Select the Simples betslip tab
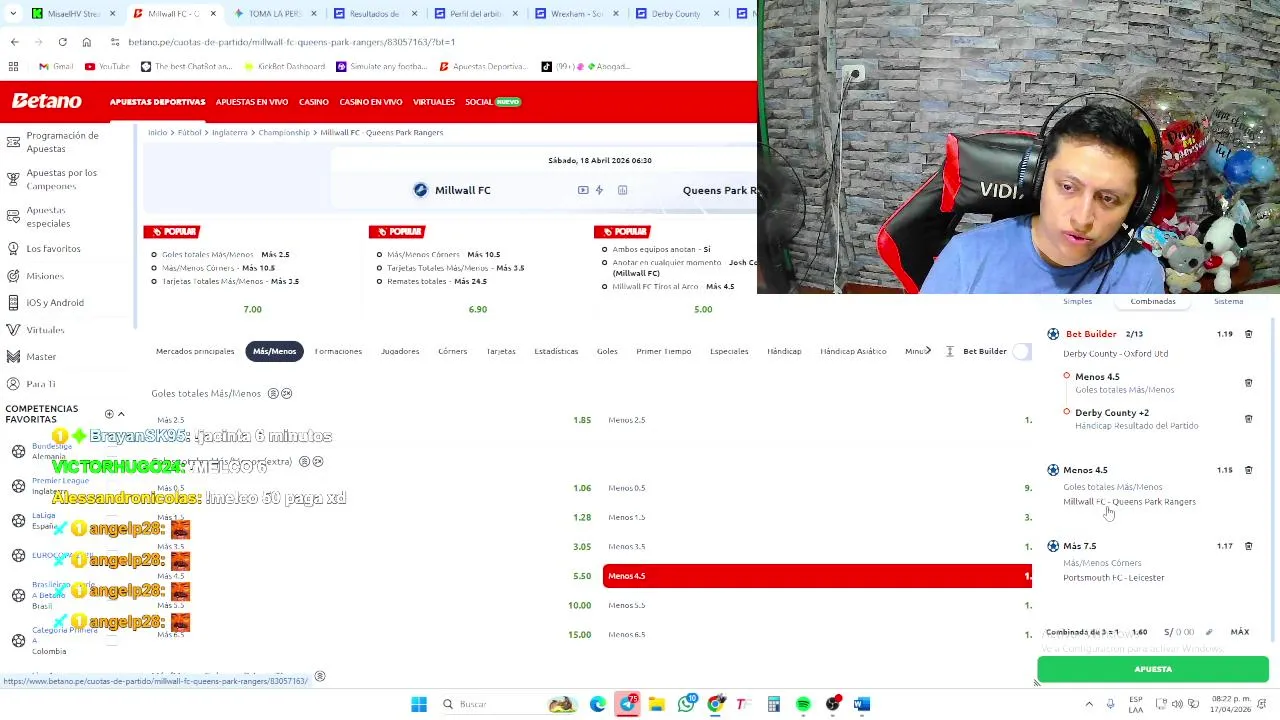Viewport: 1280px width, 720px height. pyautogui.click(x=1077, y=301)
